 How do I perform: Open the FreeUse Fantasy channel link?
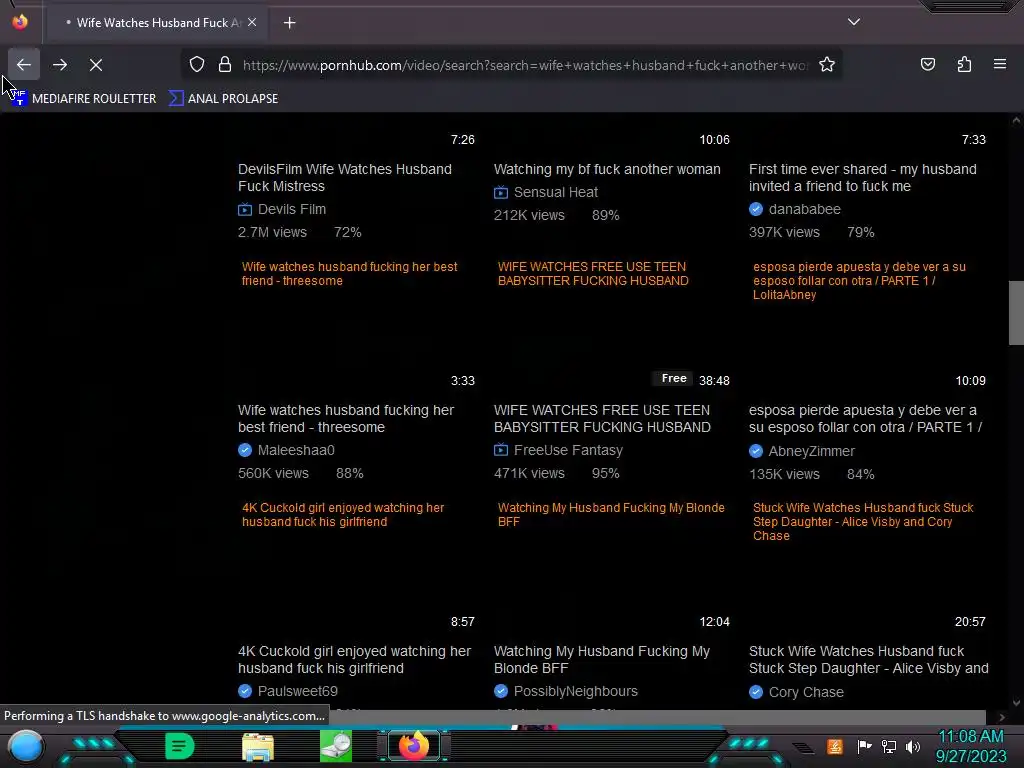pos(568,450)
